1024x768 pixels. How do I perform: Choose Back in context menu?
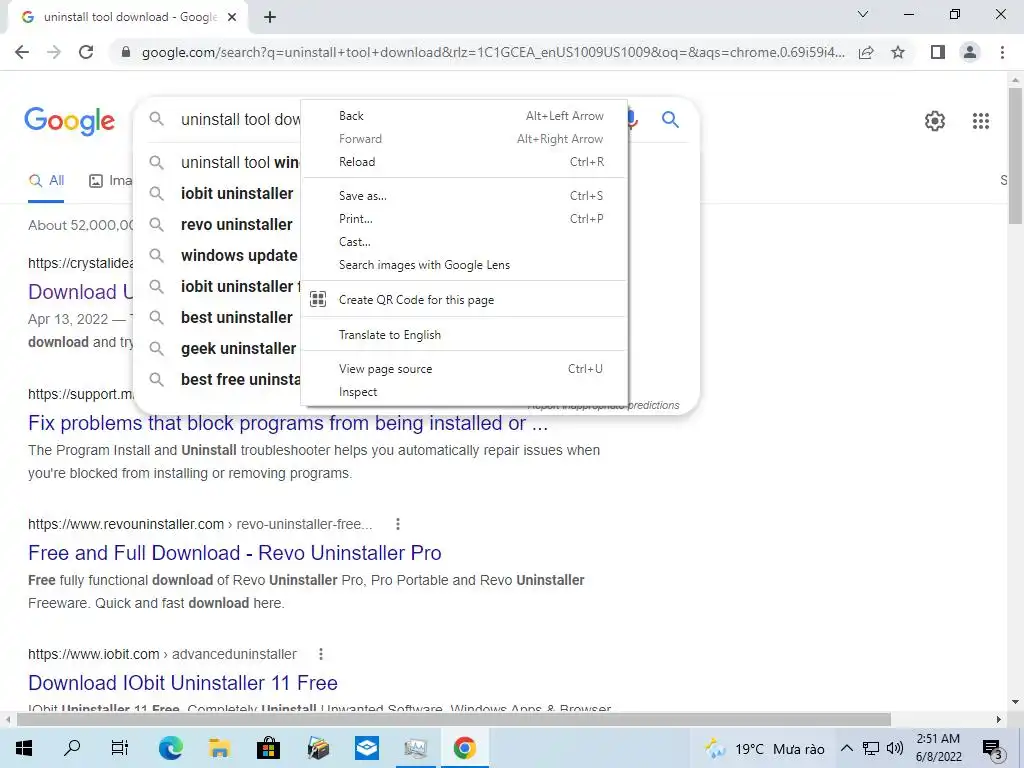(464, 116)
